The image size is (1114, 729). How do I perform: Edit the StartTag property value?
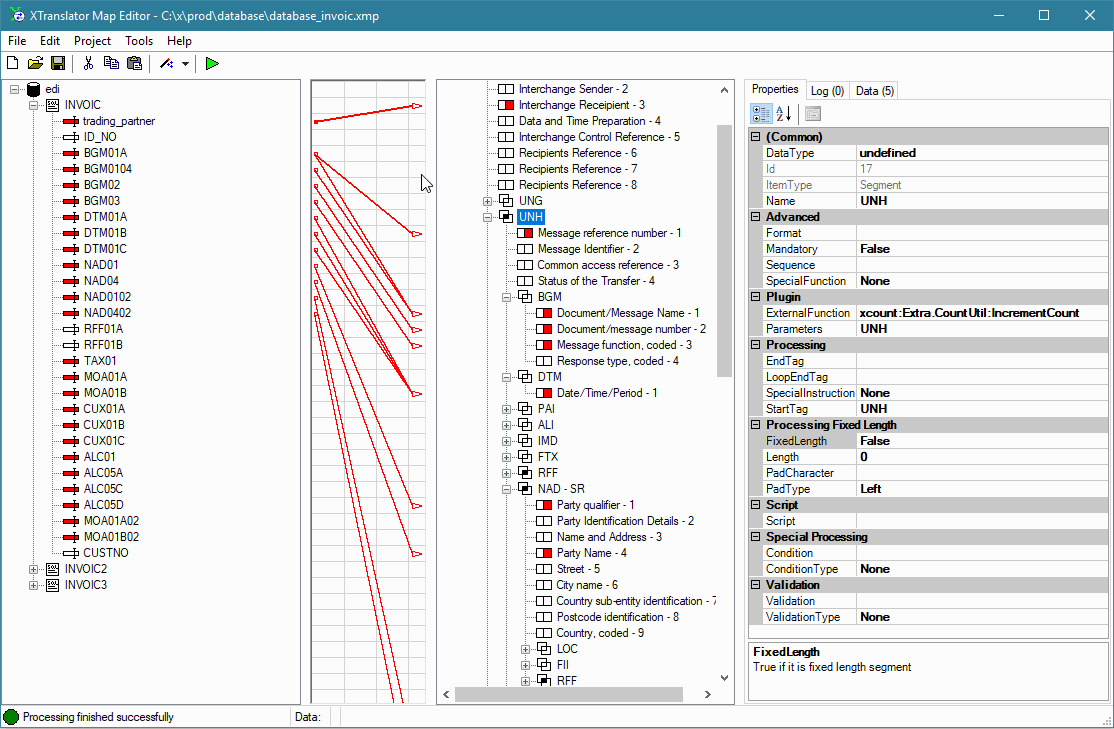(982, 409)
